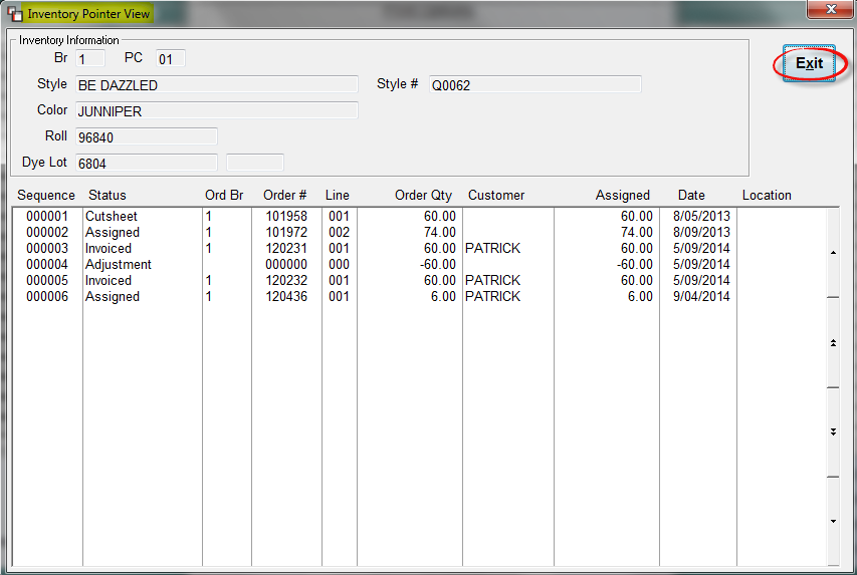Click the Dye Lot field 6804
857x575 pixels.
146,163
